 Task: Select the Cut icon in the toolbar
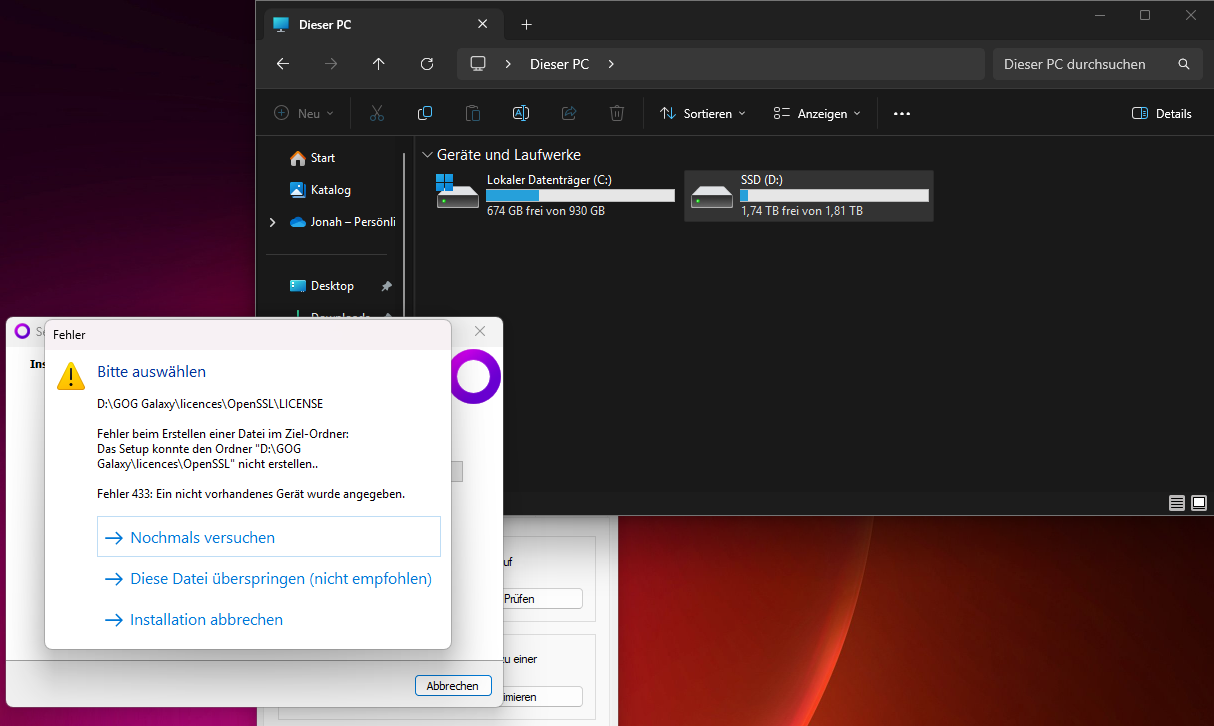pyautogui.click(x=377, y=113)
